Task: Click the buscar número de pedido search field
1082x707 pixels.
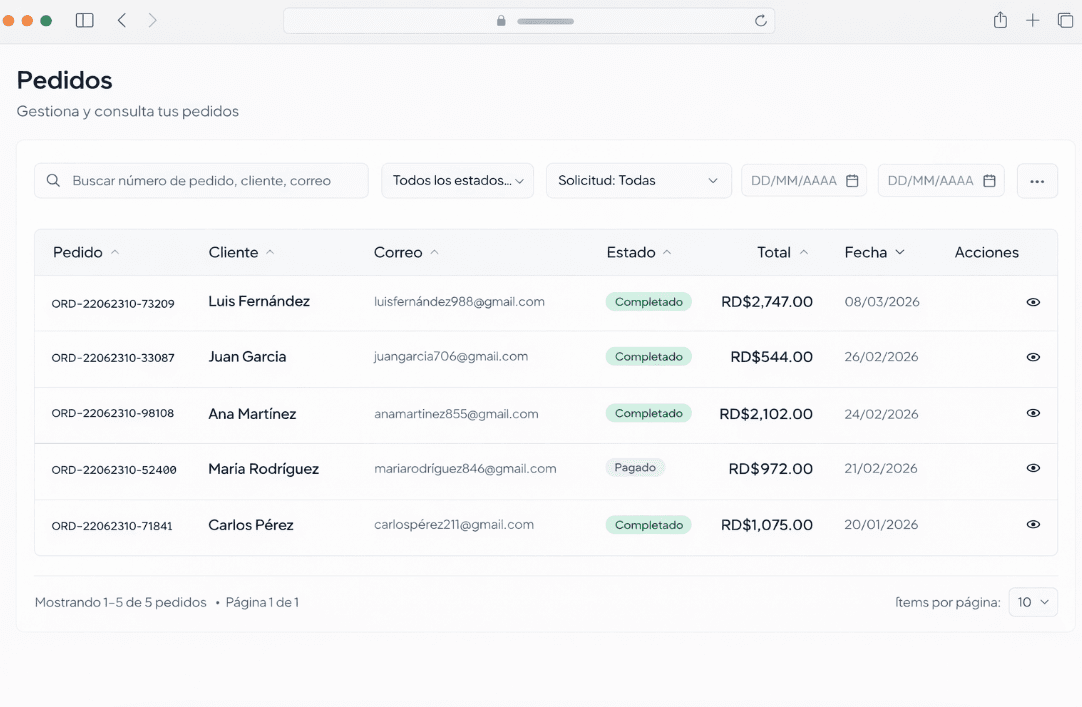Action: pyautogui.click(x=200, y=180)
